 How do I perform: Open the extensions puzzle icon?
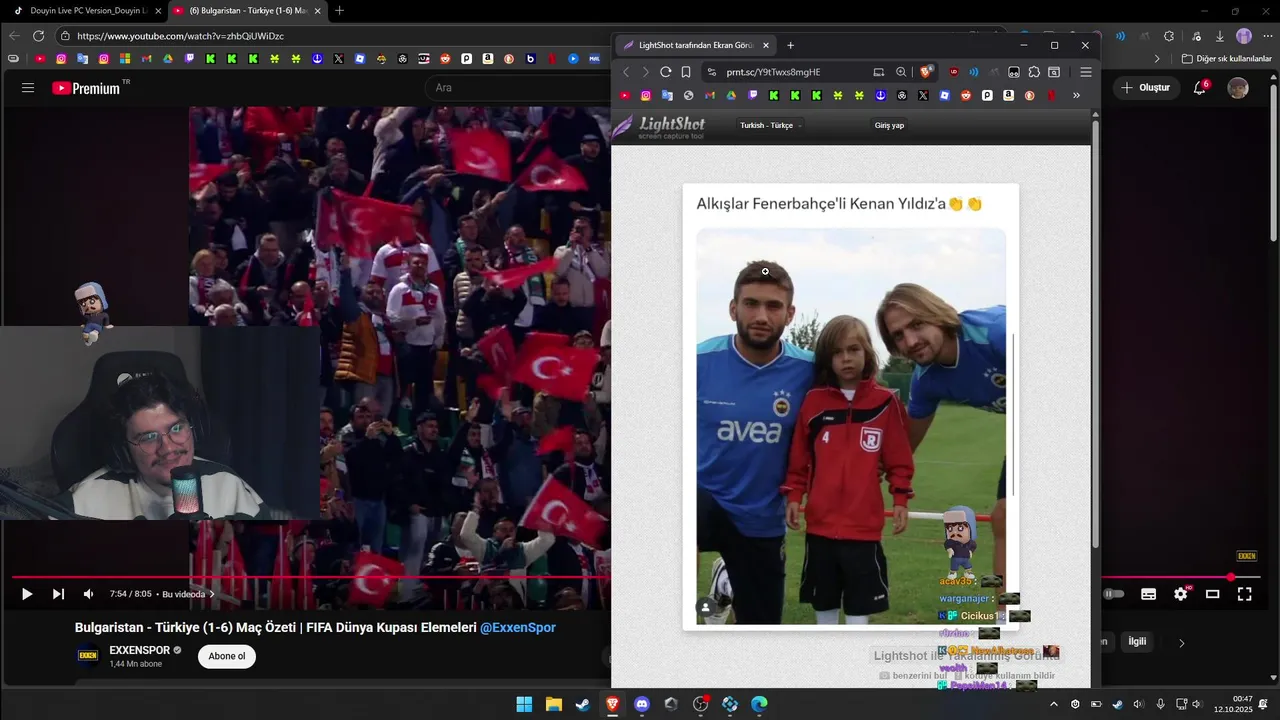click(1034, 72)
